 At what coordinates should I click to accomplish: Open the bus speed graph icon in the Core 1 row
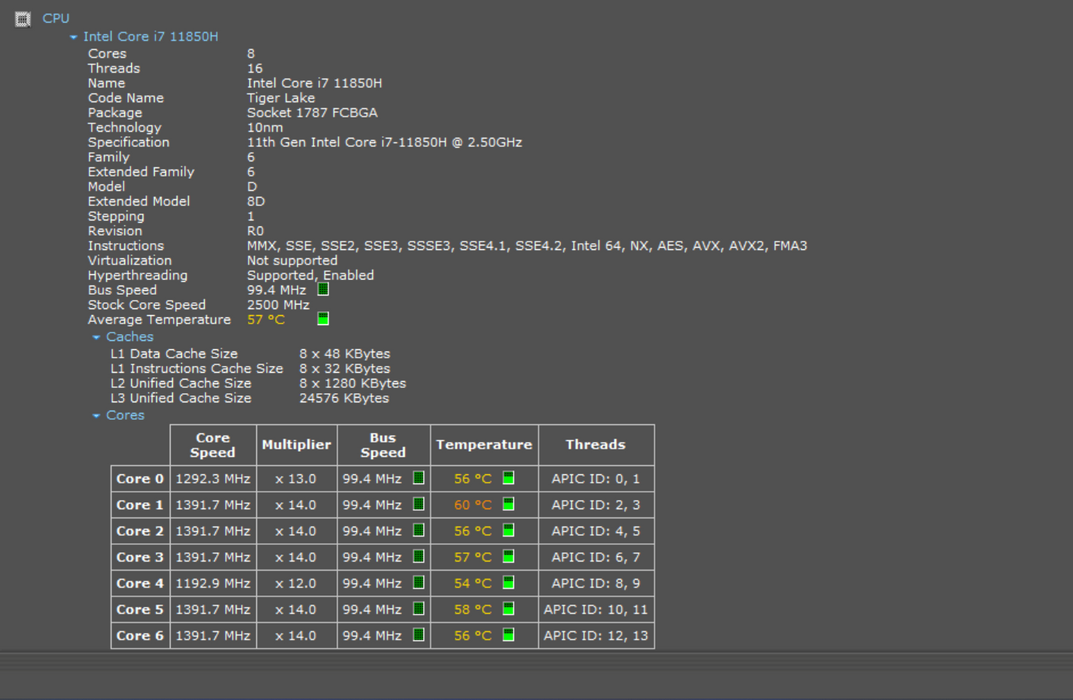[x=419, y=504]
